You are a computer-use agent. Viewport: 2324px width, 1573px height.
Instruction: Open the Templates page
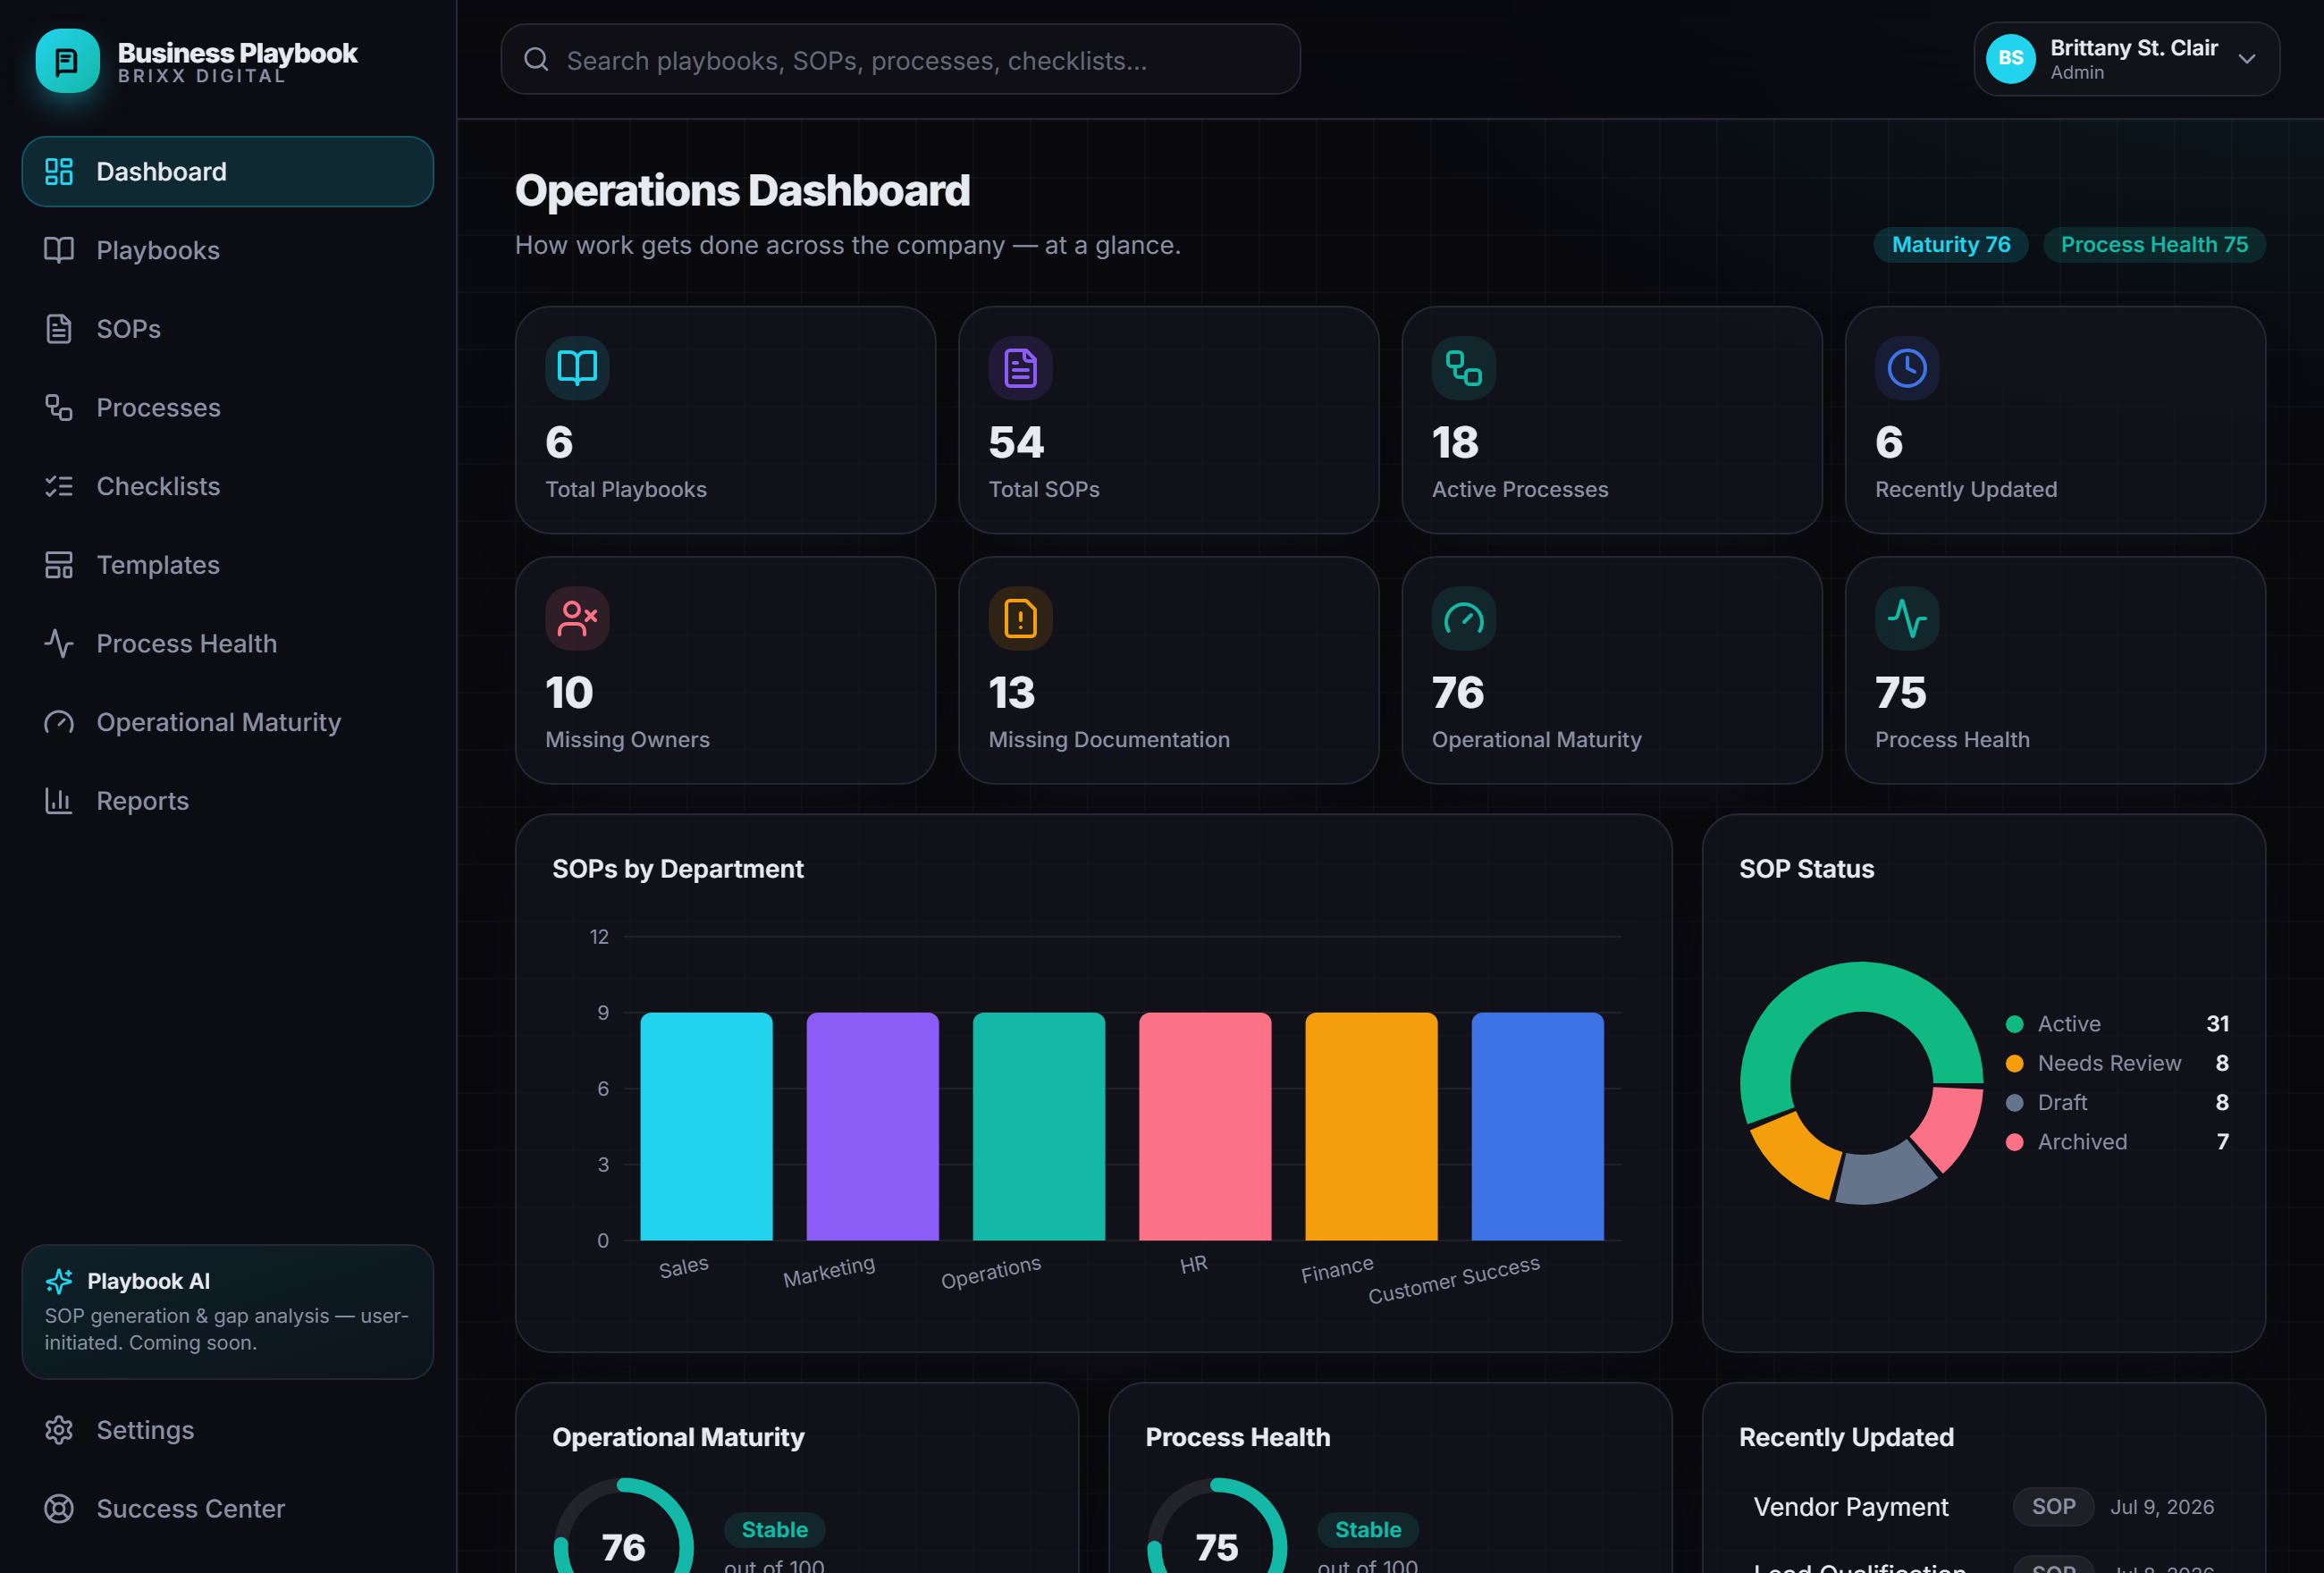coord(228,565)
